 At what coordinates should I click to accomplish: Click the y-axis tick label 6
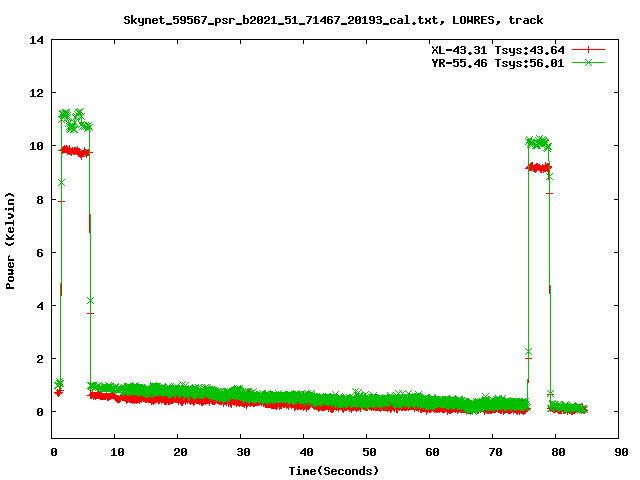tap(40, 253)
